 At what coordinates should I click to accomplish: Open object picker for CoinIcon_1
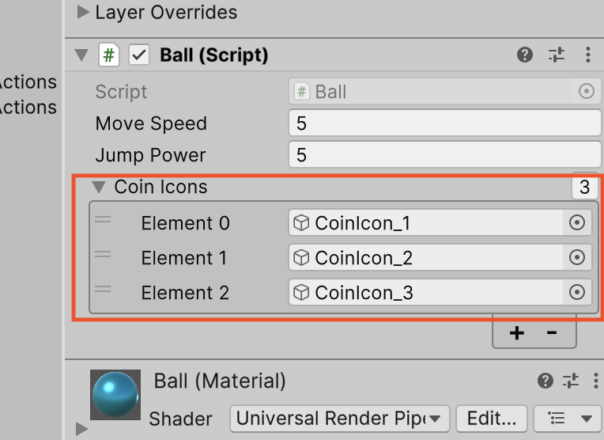coord(577,223)
